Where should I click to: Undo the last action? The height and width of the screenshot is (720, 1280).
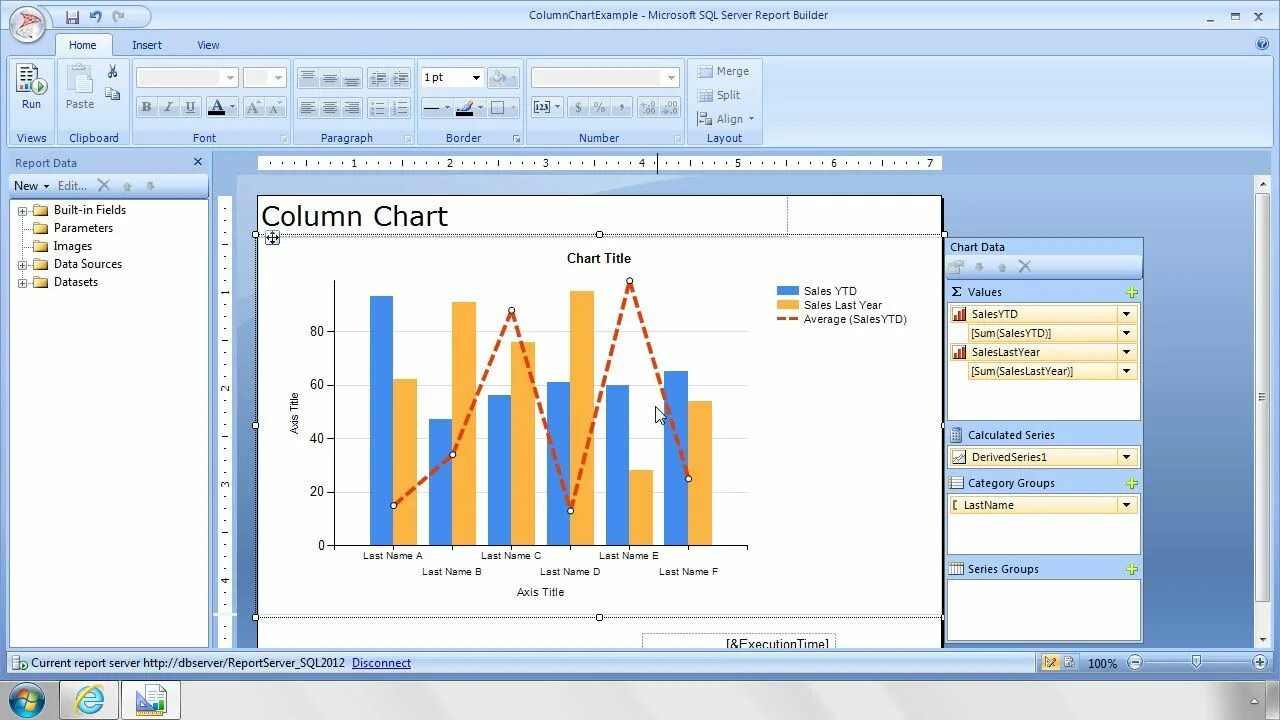tap(96, 17)
